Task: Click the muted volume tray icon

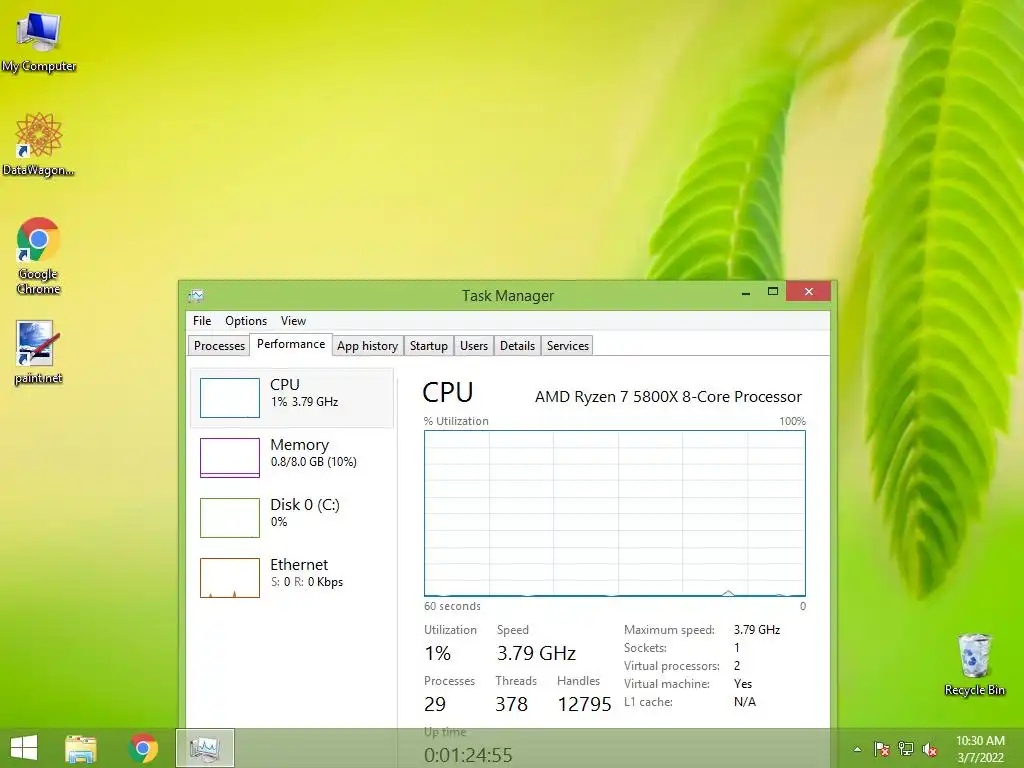Action: [x=930, y=749]
